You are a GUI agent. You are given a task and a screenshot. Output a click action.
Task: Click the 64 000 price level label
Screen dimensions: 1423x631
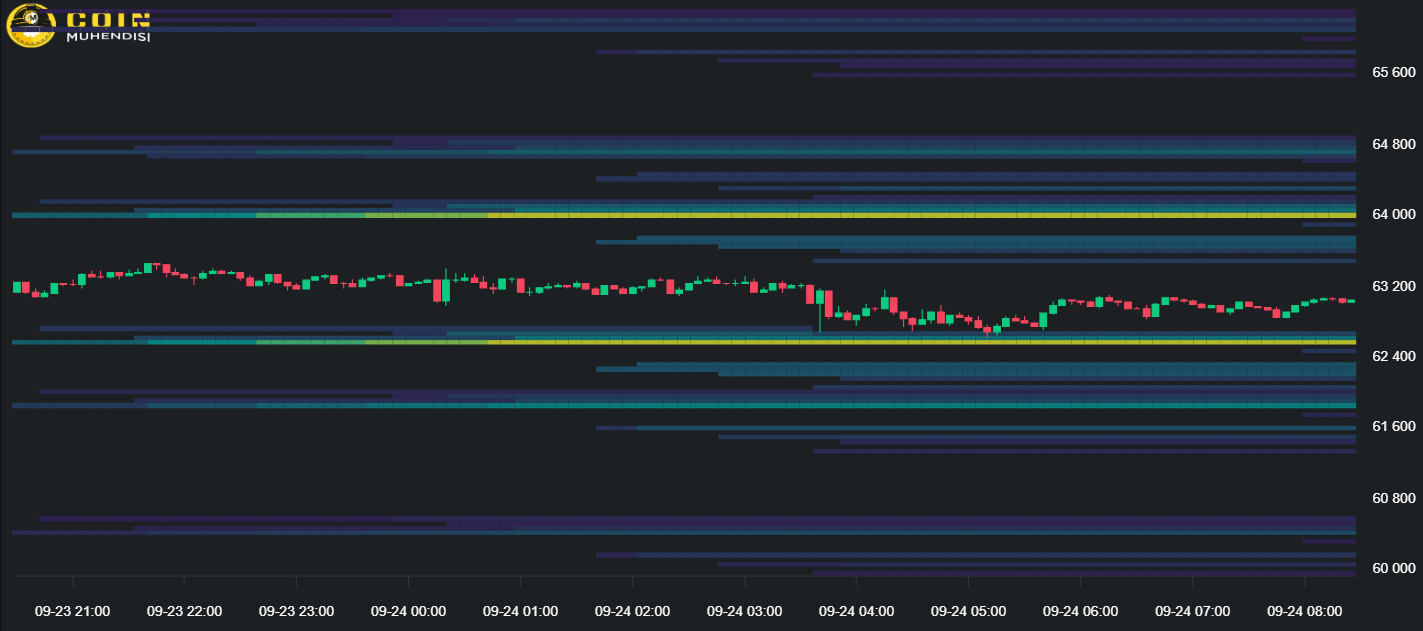pyautogui.click(x=1393, y=215)
